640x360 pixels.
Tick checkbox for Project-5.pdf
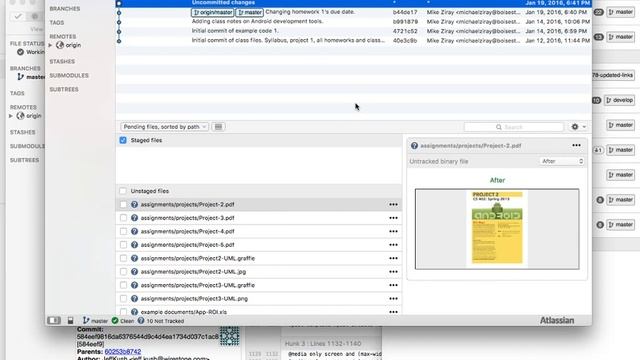(123, 245)
